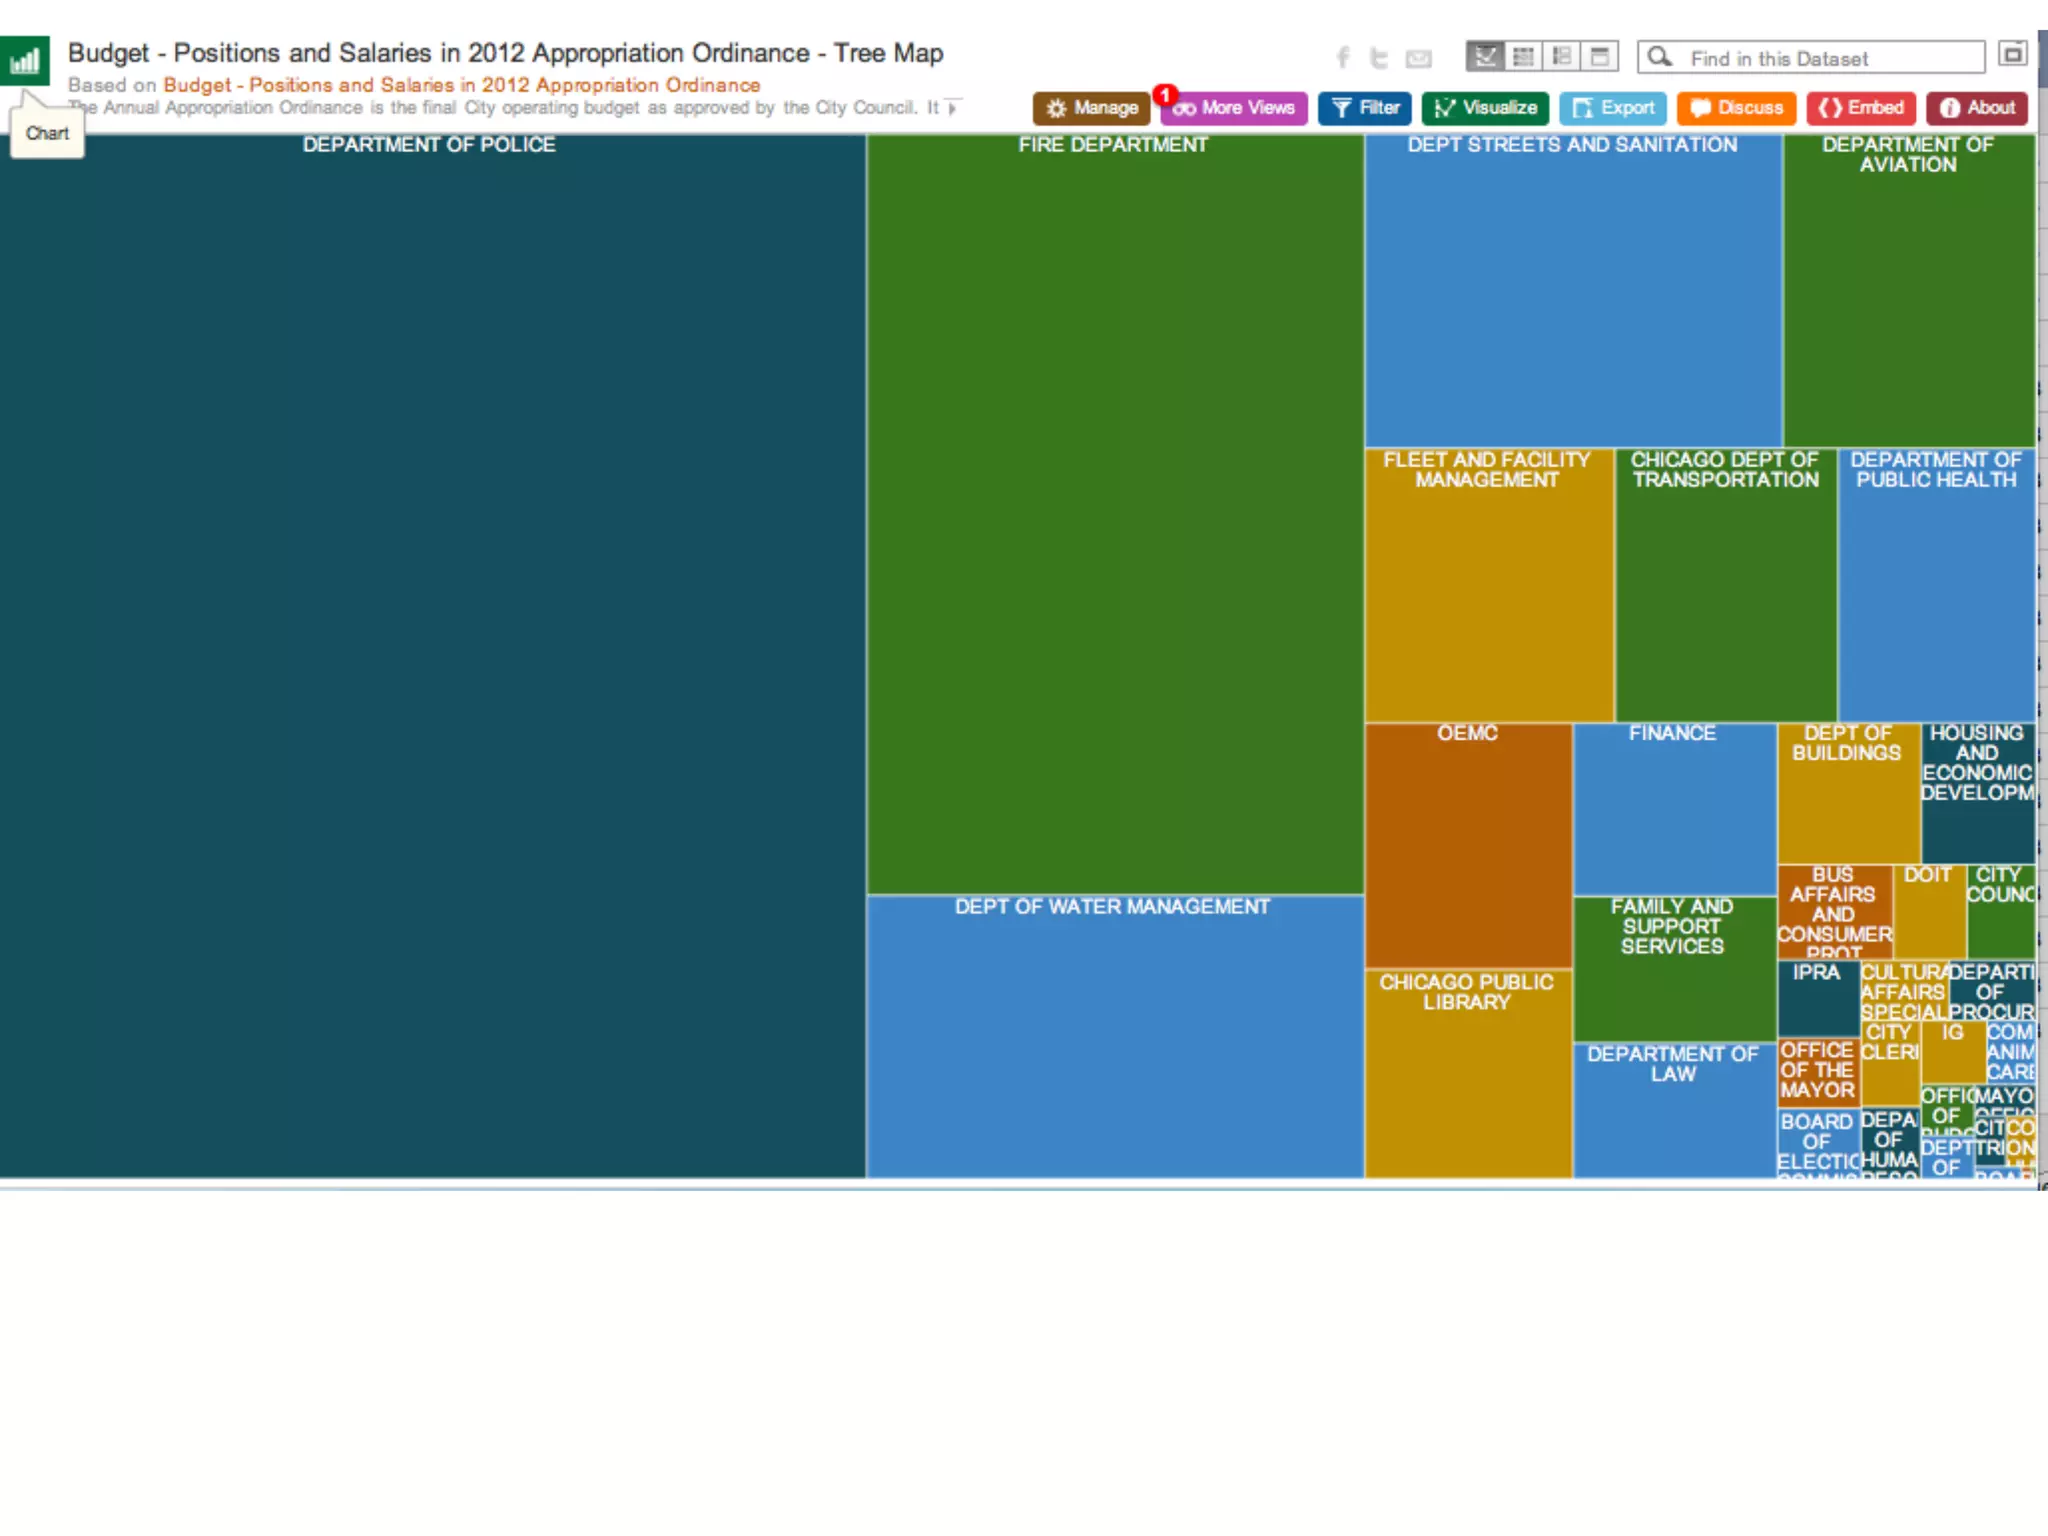
Task: Open the More Views panel
Action: click(x=1235, y=108)
